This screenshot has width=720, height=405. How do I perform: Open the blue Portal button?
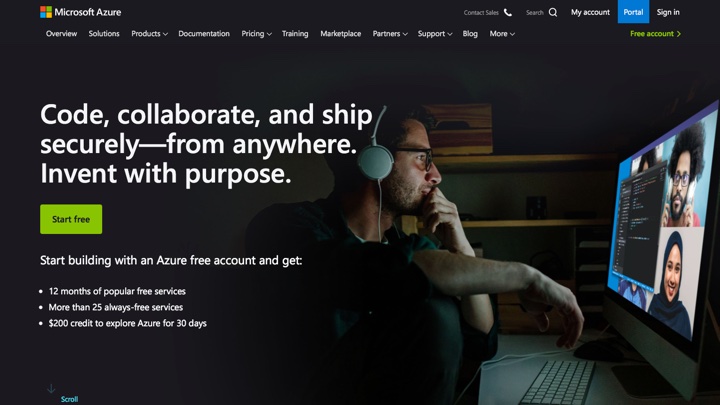pos(633,11)
